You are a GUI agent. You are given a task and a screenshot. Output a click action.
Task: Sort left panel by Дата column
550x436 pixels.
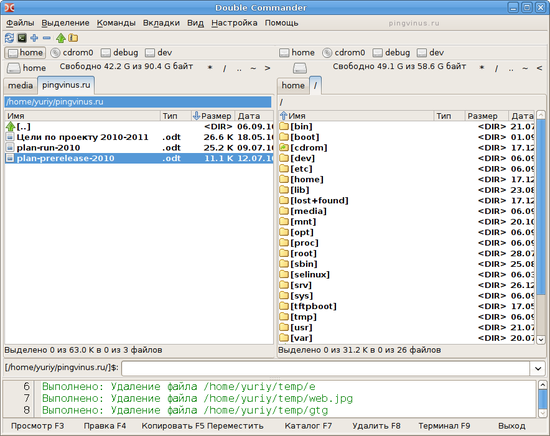point(254,116)
